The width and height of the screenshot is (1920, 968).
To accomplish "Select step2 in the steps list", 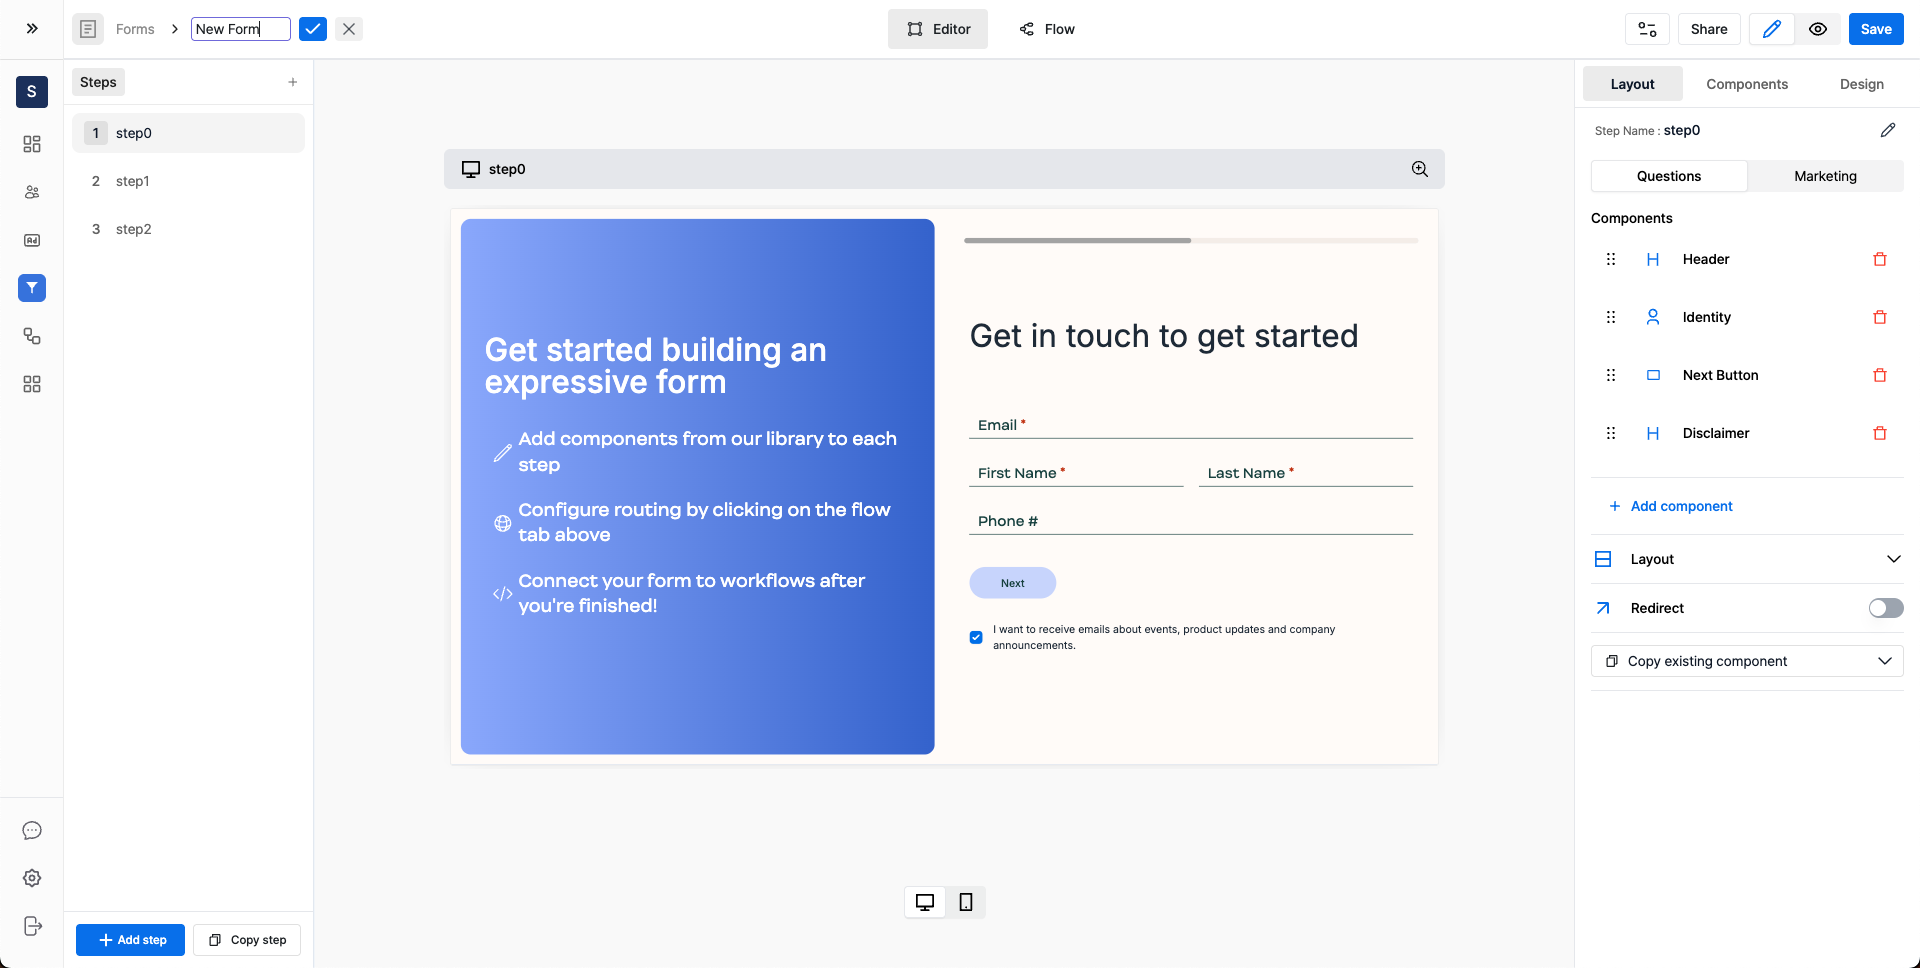I will pos(188,229).
